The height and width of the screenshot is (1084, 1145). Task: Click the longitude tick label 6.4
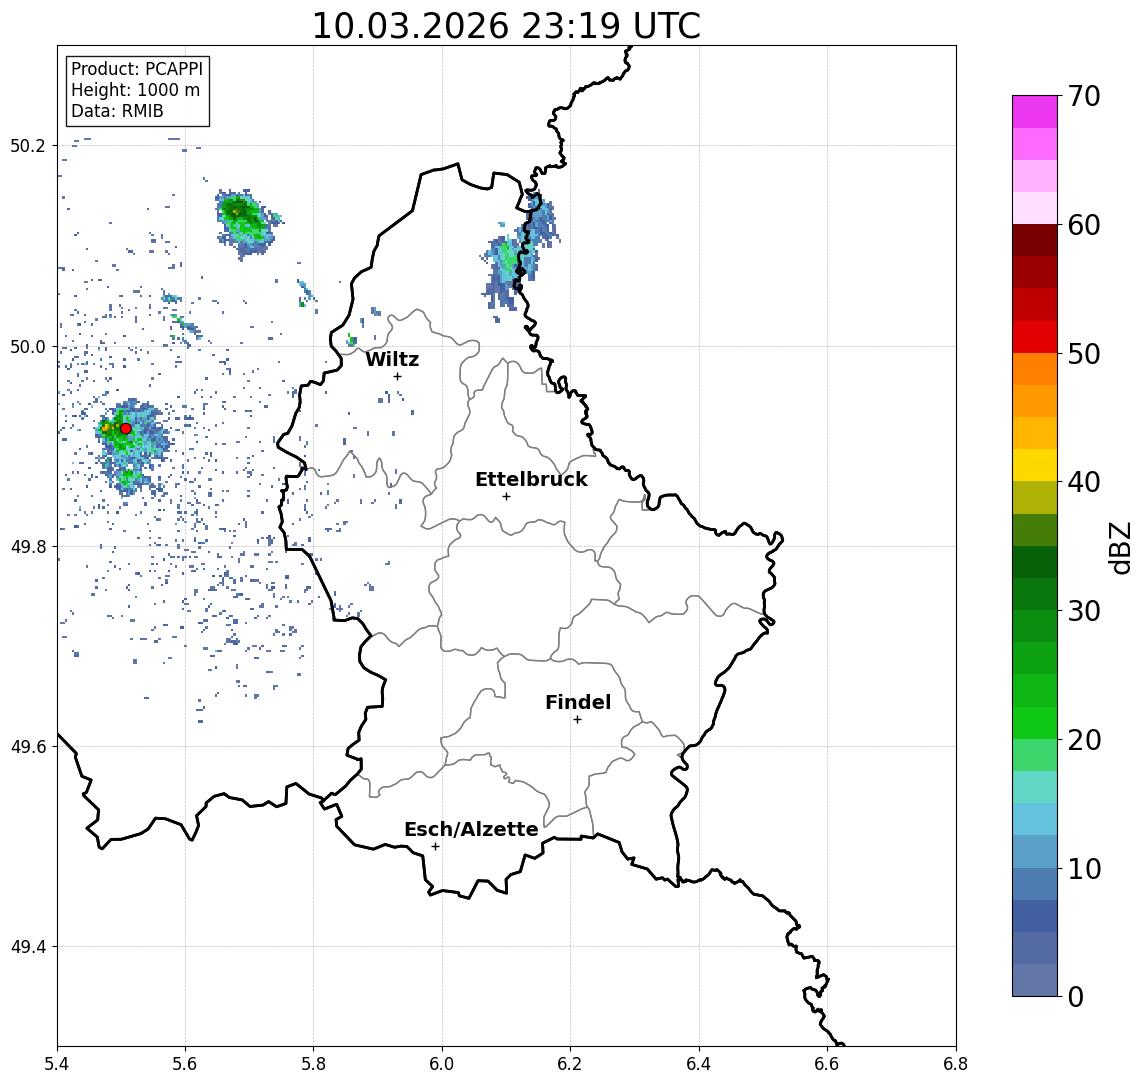point(699,1064)
